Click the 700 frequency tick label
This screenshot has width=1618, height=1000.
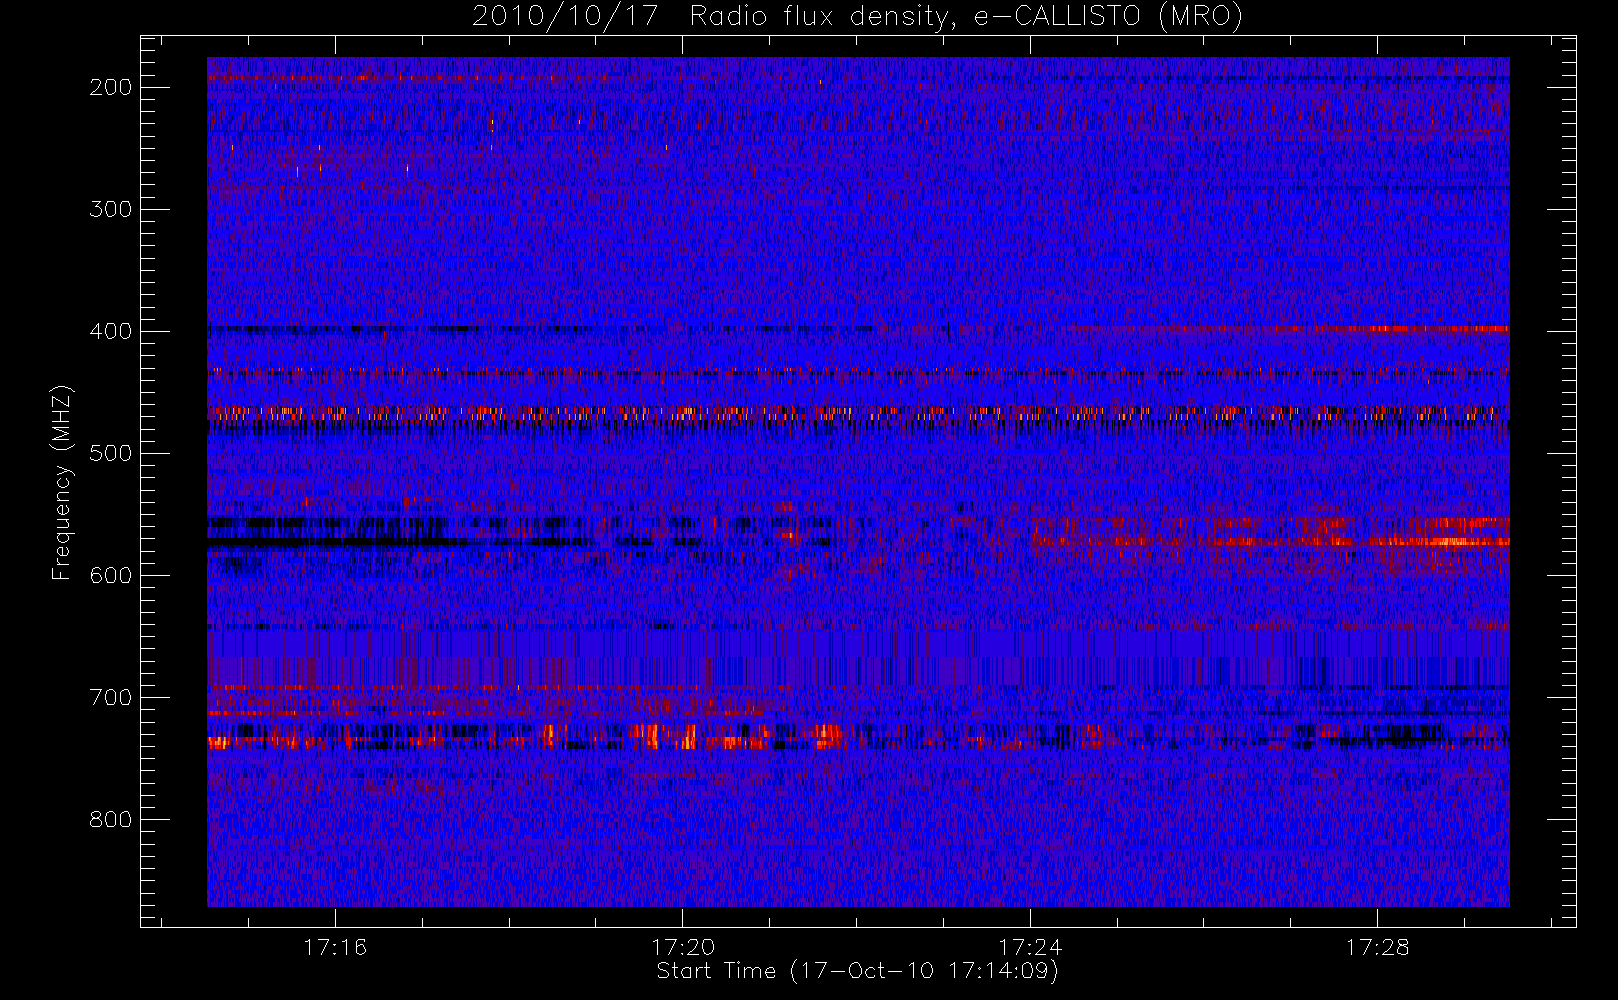click(x=111, y=697)
